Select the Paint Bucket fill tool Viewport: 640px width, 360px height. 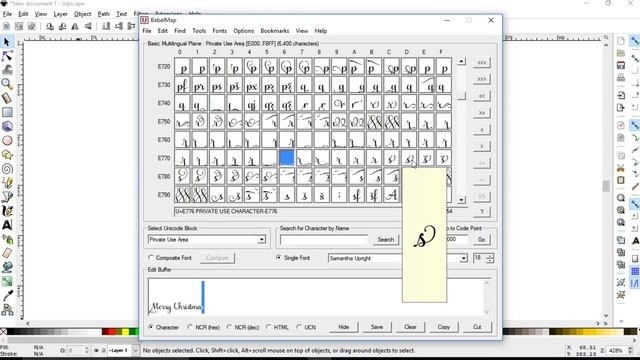[x=7, y=267]
